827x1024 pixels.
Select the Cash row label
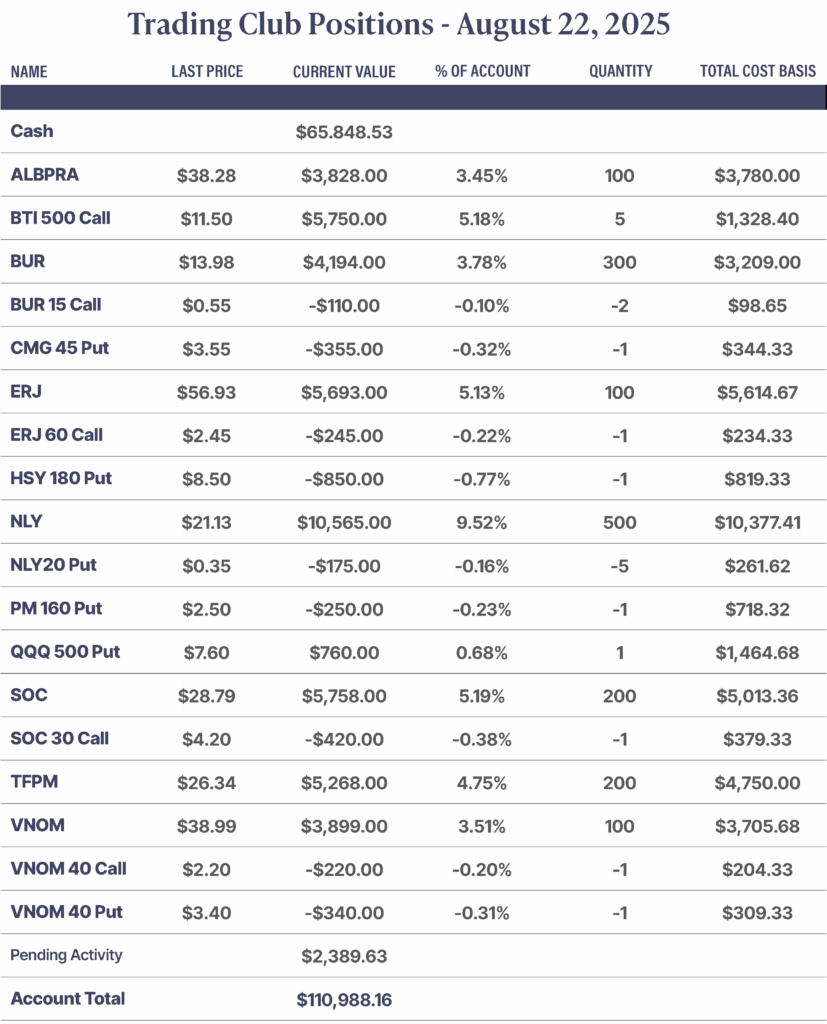point(32,131)
